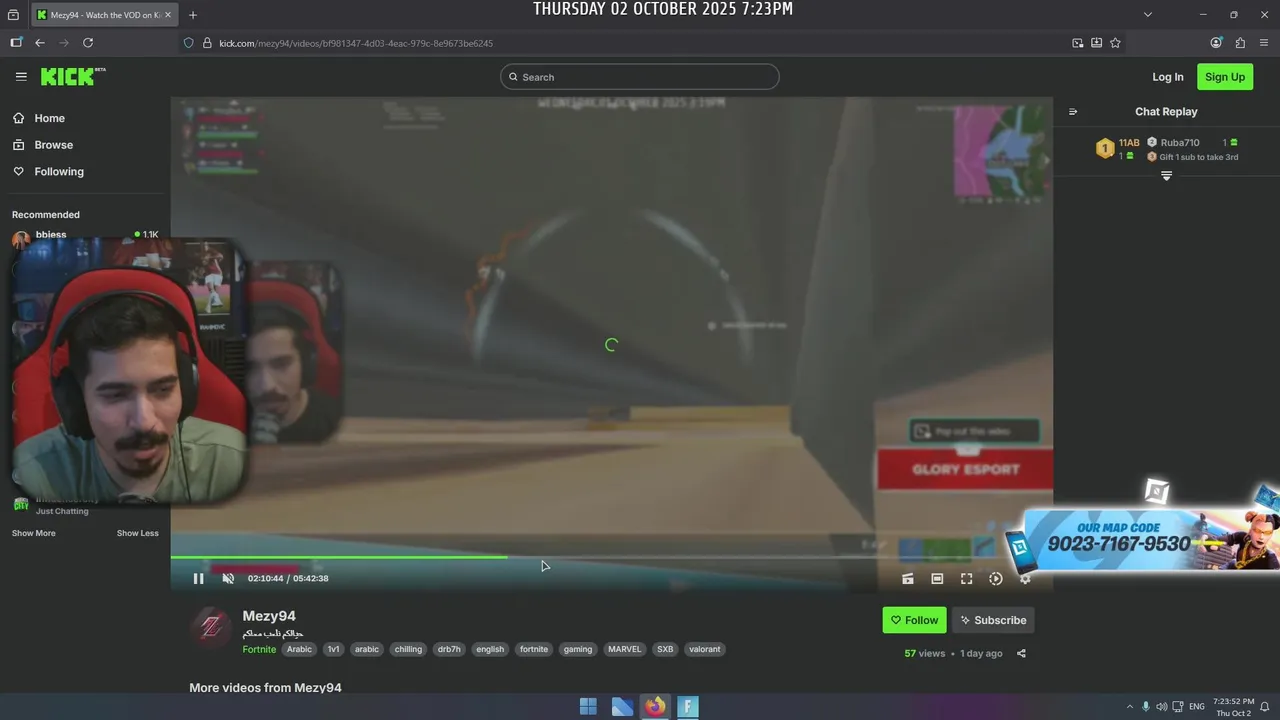
Task: Open the Firefox application hamburger menu
Action: (x=1264, y=43)
